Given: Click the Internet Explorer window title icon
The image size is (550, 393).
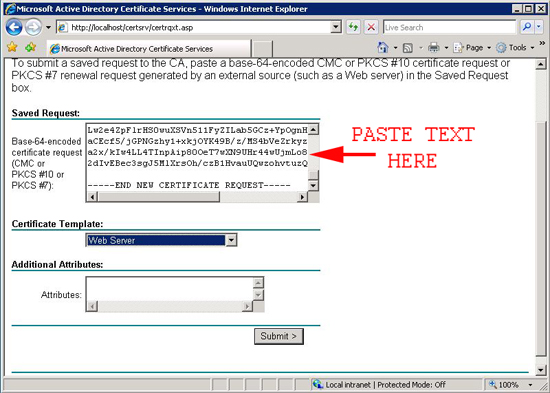Looking at the screenshot, I should pos(10,8).
